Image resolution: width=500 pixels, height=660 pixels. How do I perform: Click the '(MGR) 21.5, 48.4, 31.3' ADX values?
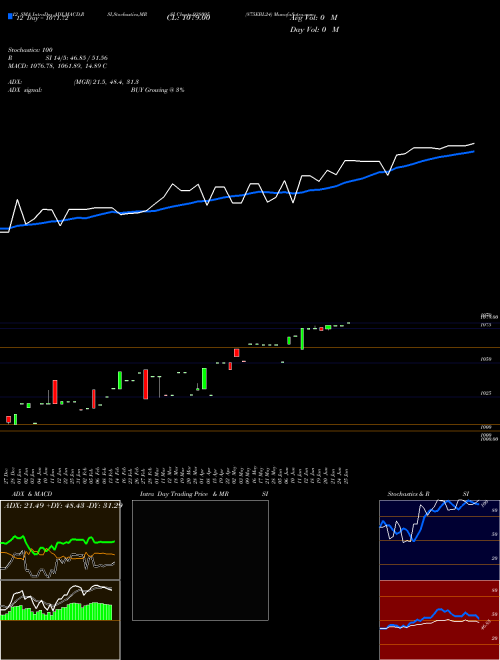tap(106, 82)
